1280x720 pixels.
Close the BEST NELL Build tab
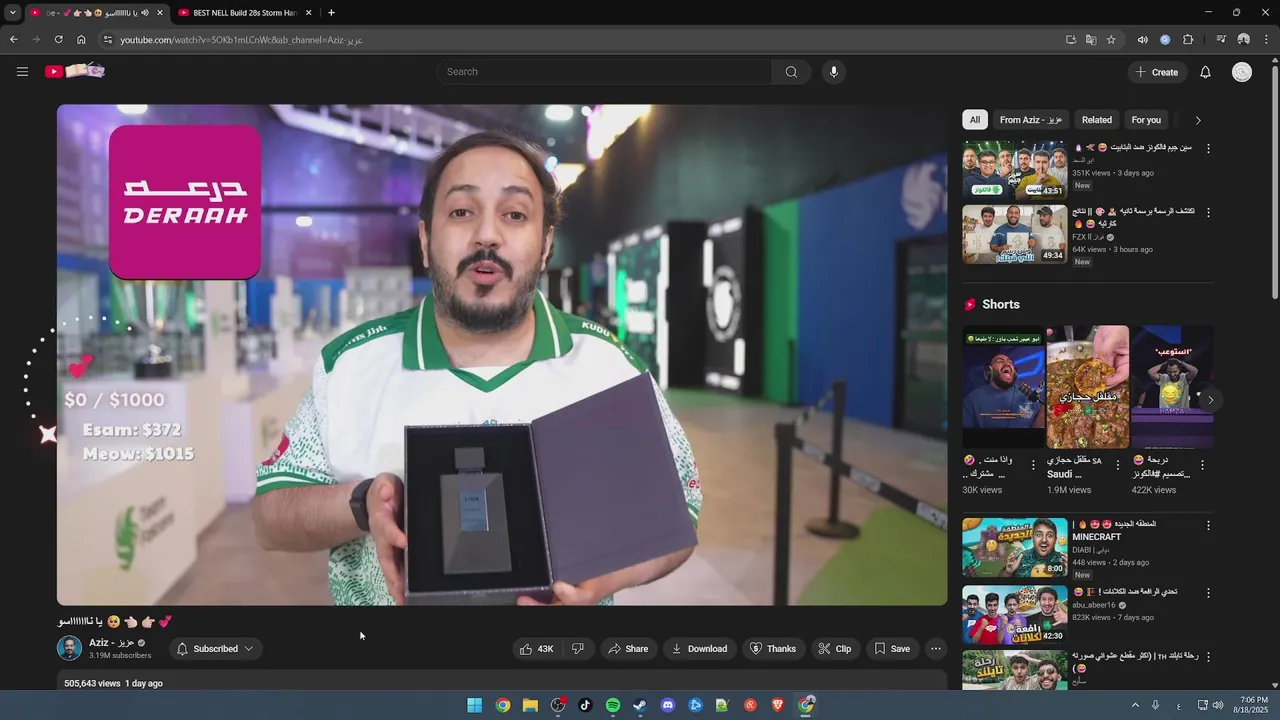pos(308,13)
